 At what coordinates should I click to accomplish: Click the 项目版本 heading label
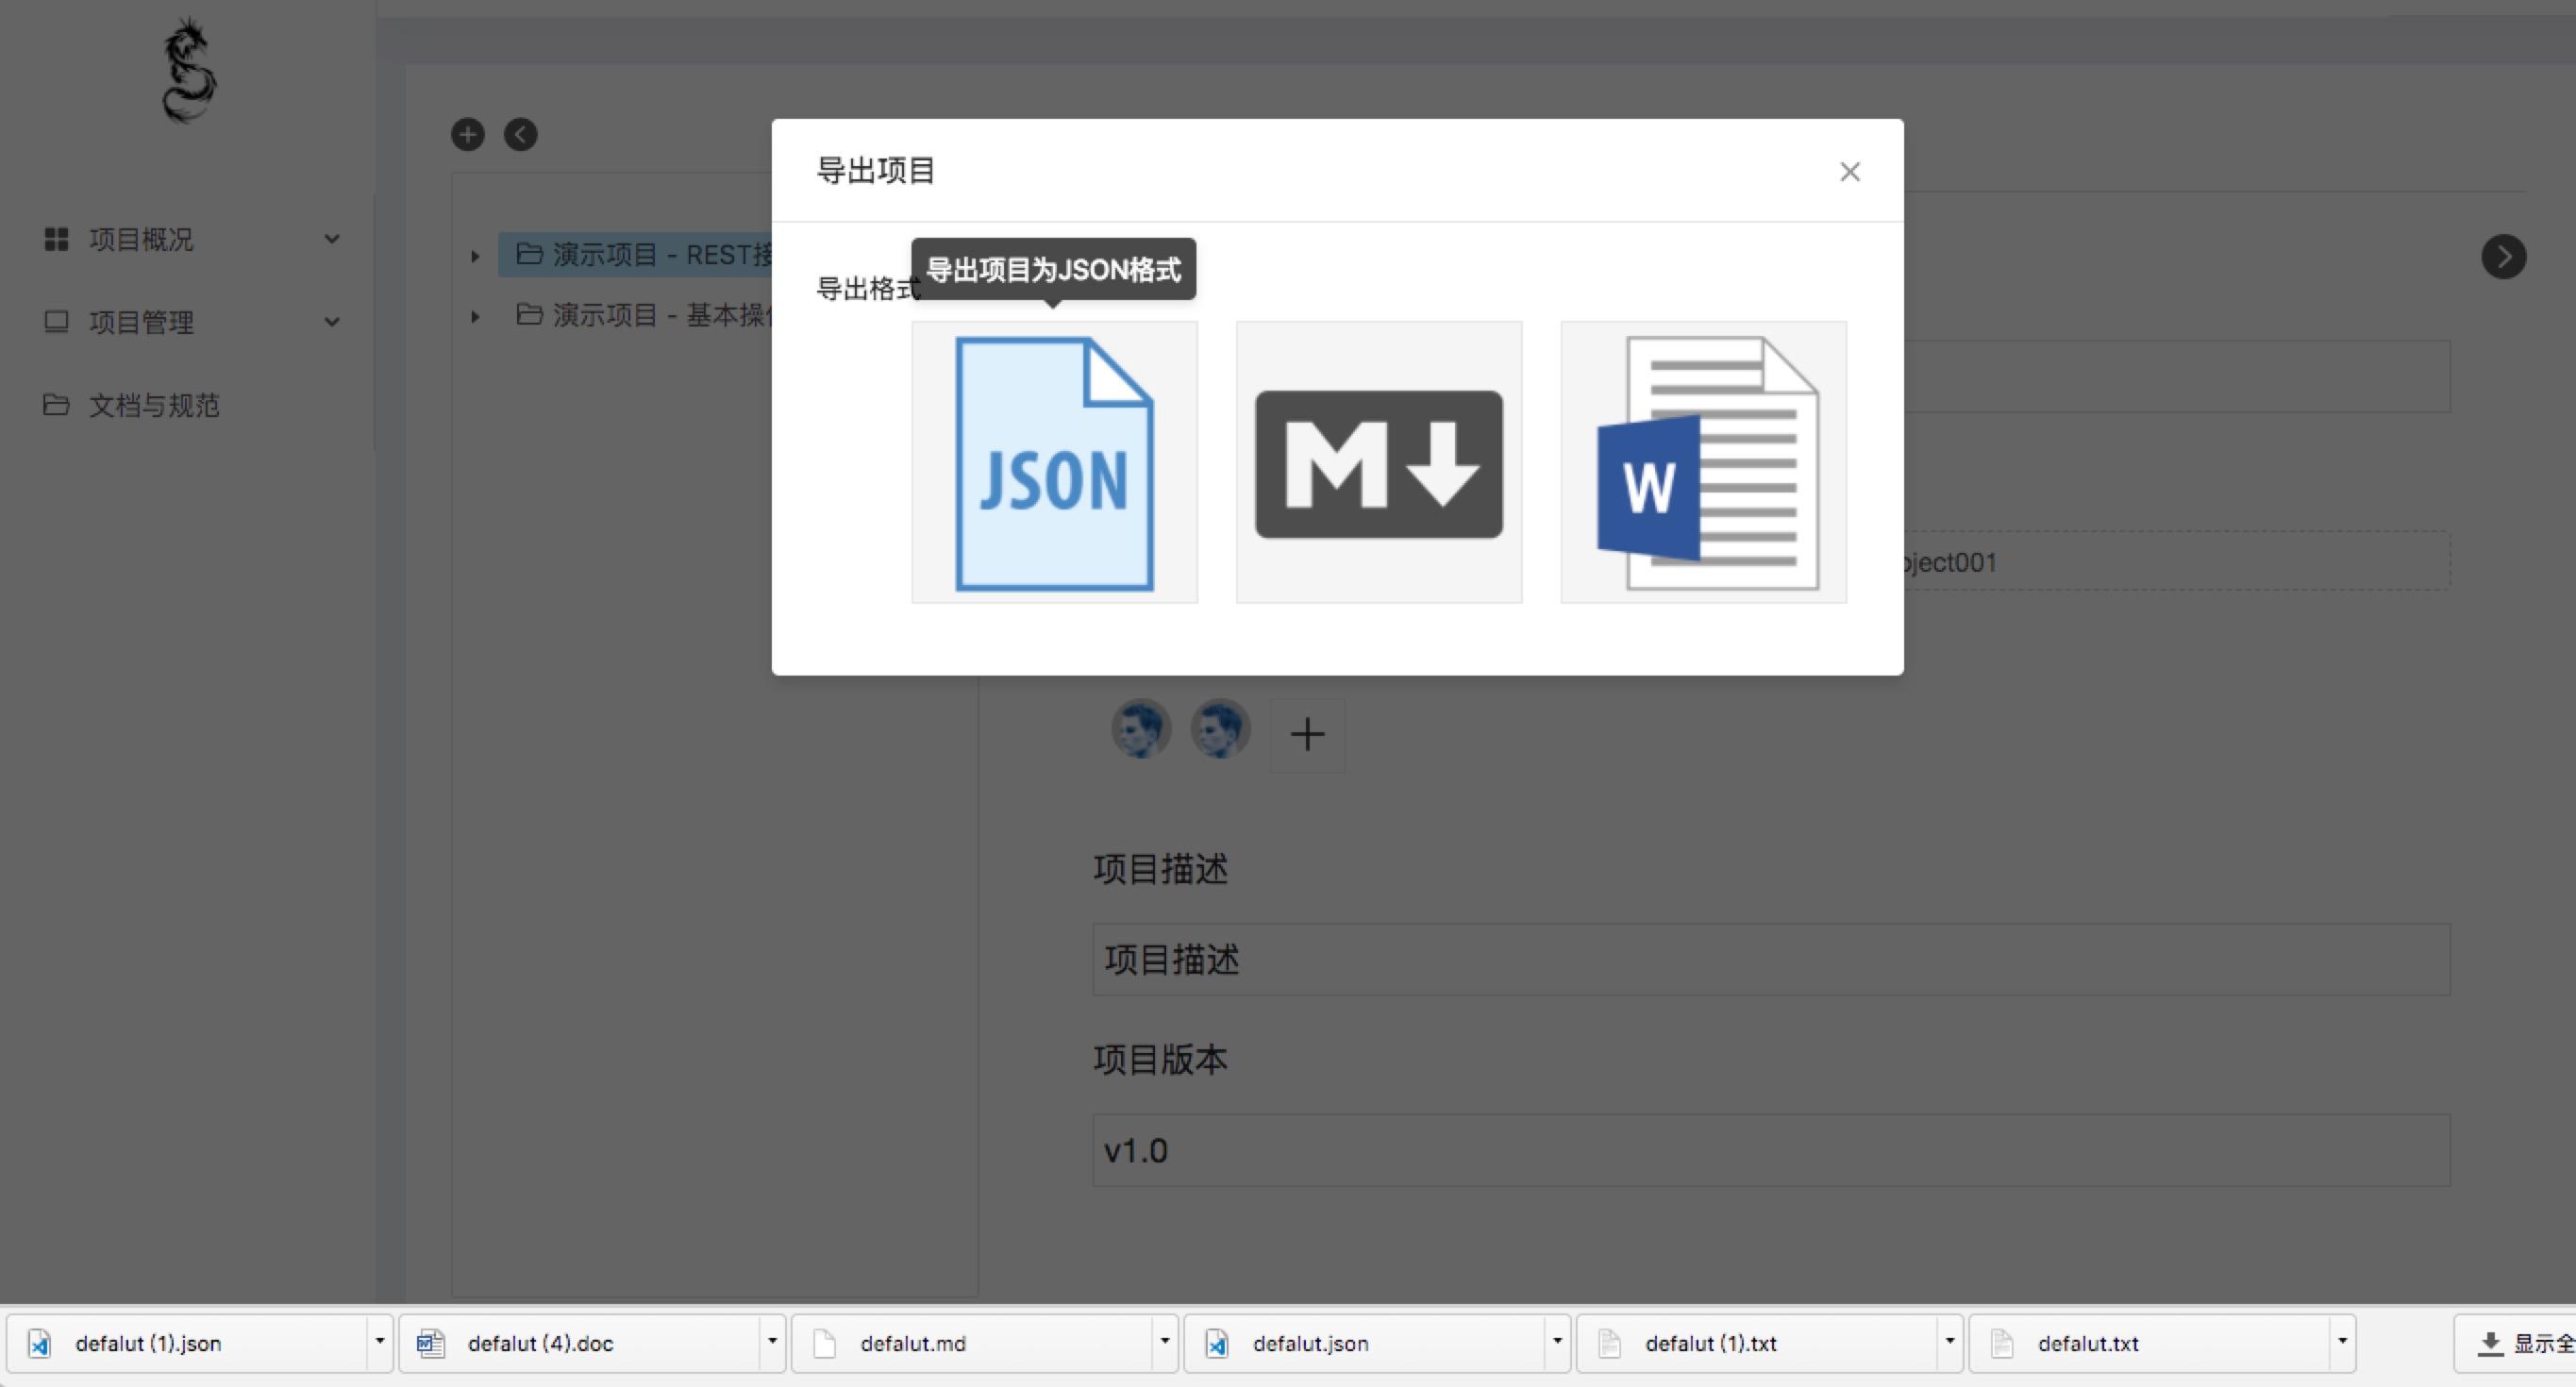(x=1160, y=1059)
